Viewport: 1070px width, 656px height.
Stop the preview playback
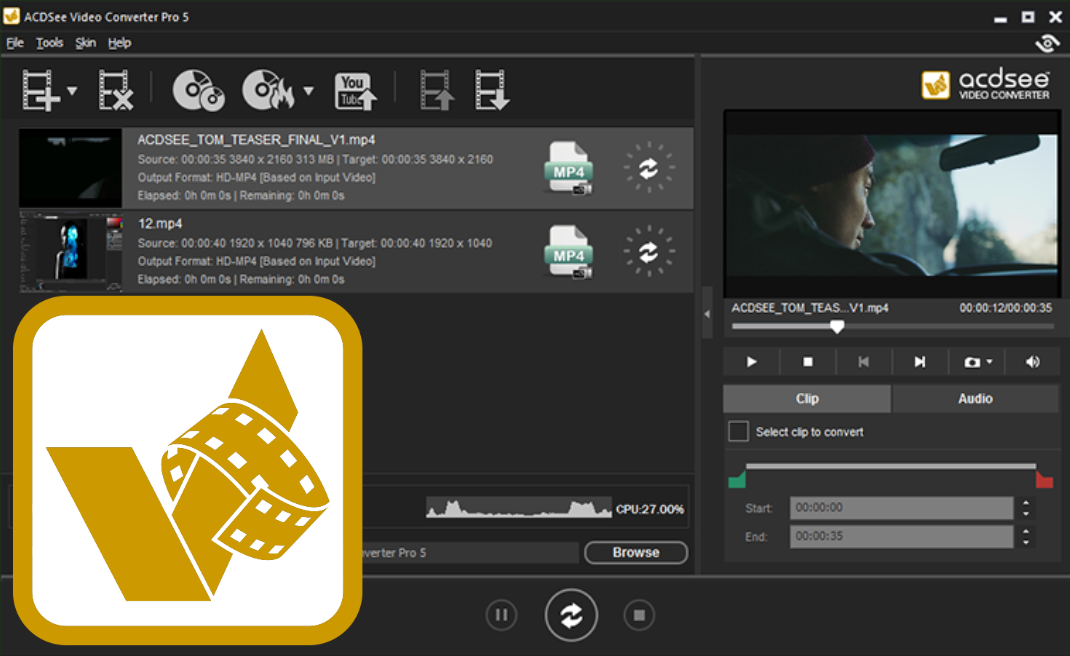pyautogui.click(x=808, y=362)
